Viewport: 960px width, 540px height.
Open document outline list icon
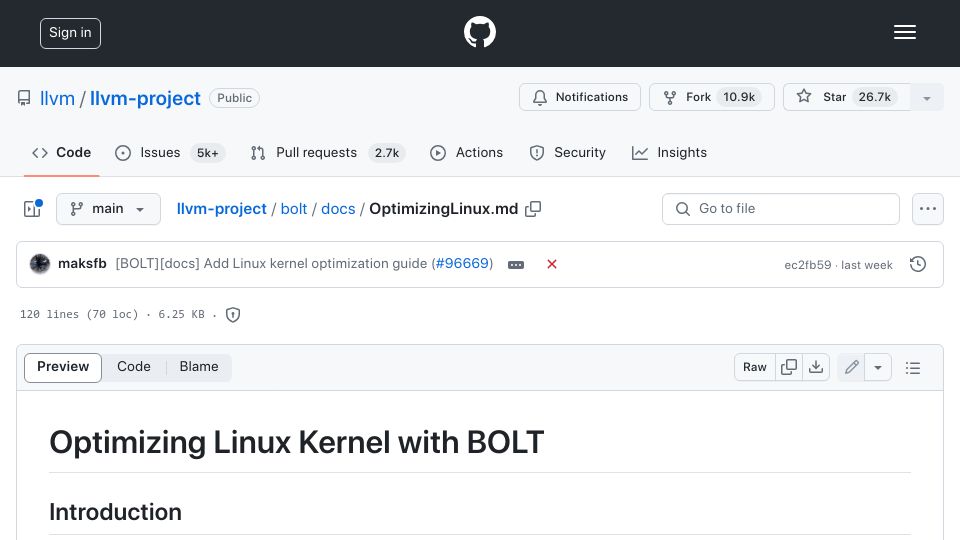(913, 367)
